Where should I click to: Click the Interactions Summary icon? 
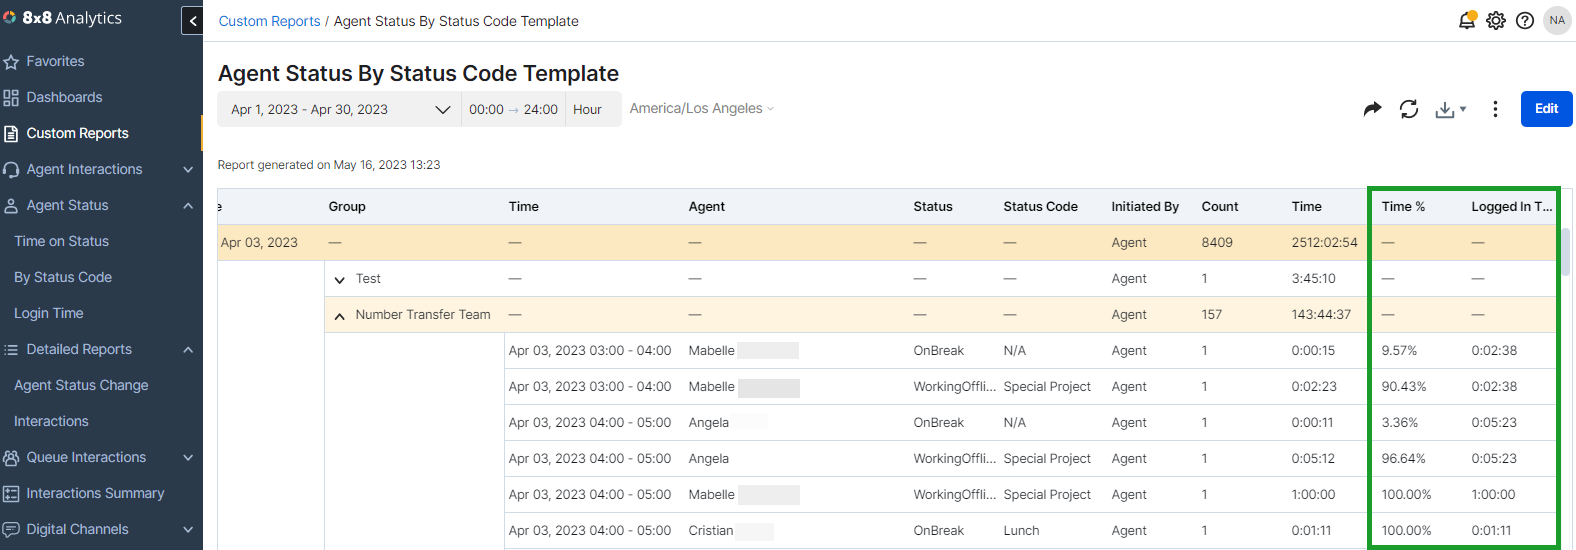tap(11, 494)
